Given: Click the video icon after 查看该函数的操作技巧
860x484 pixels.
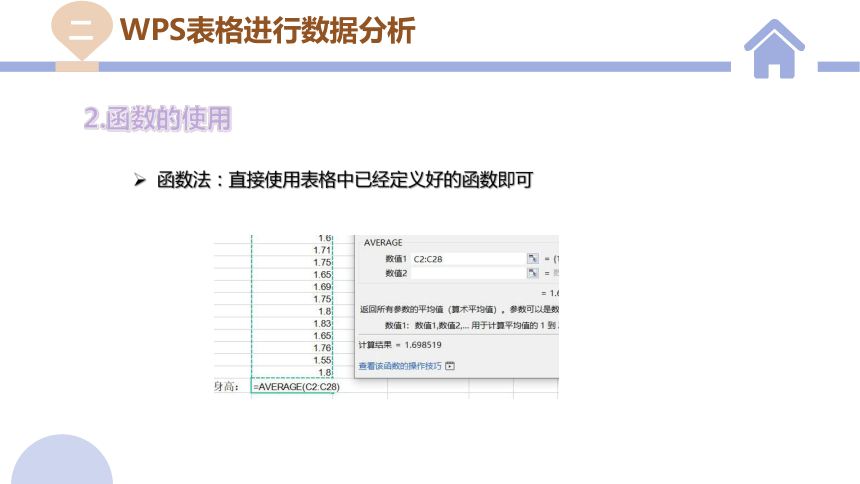Looking at the screenshot, I should tap(450, 366).
